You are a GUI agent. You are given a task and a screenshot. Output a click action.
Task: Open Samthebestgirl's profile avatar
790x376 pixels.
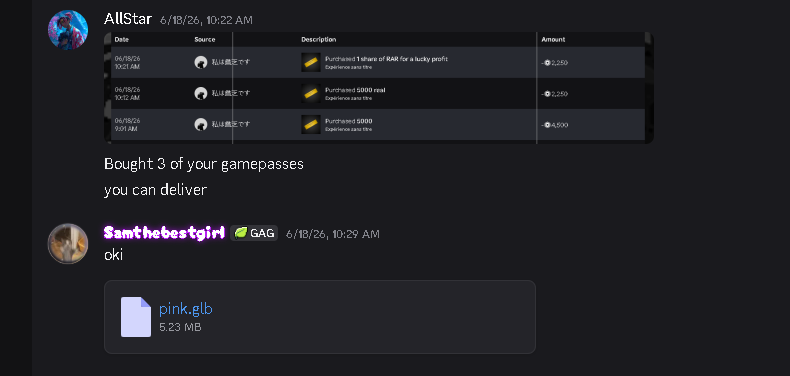[x=68, y=243]
